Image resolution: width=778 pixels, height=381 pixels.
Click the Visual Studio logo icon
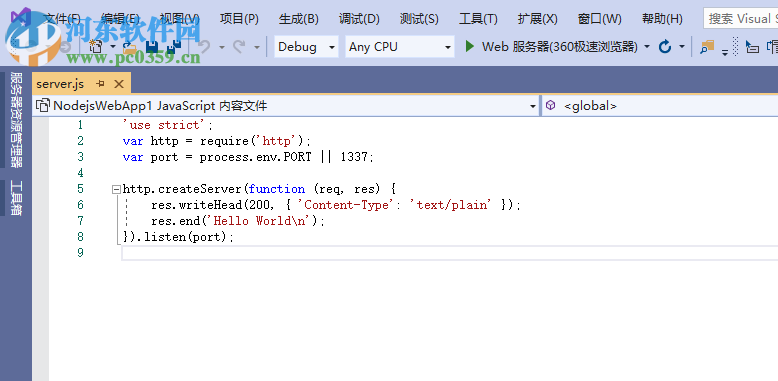[x=20, y=18]
